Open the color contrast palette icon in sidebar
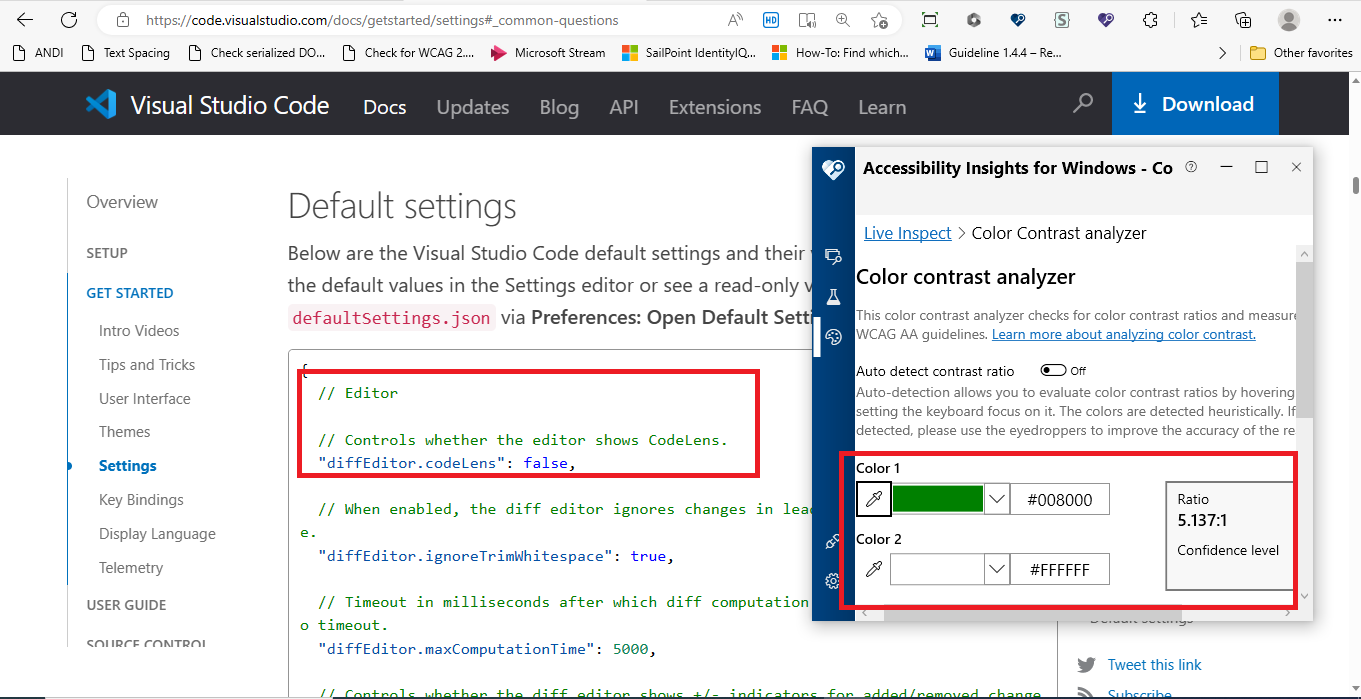 coord(833,337)
